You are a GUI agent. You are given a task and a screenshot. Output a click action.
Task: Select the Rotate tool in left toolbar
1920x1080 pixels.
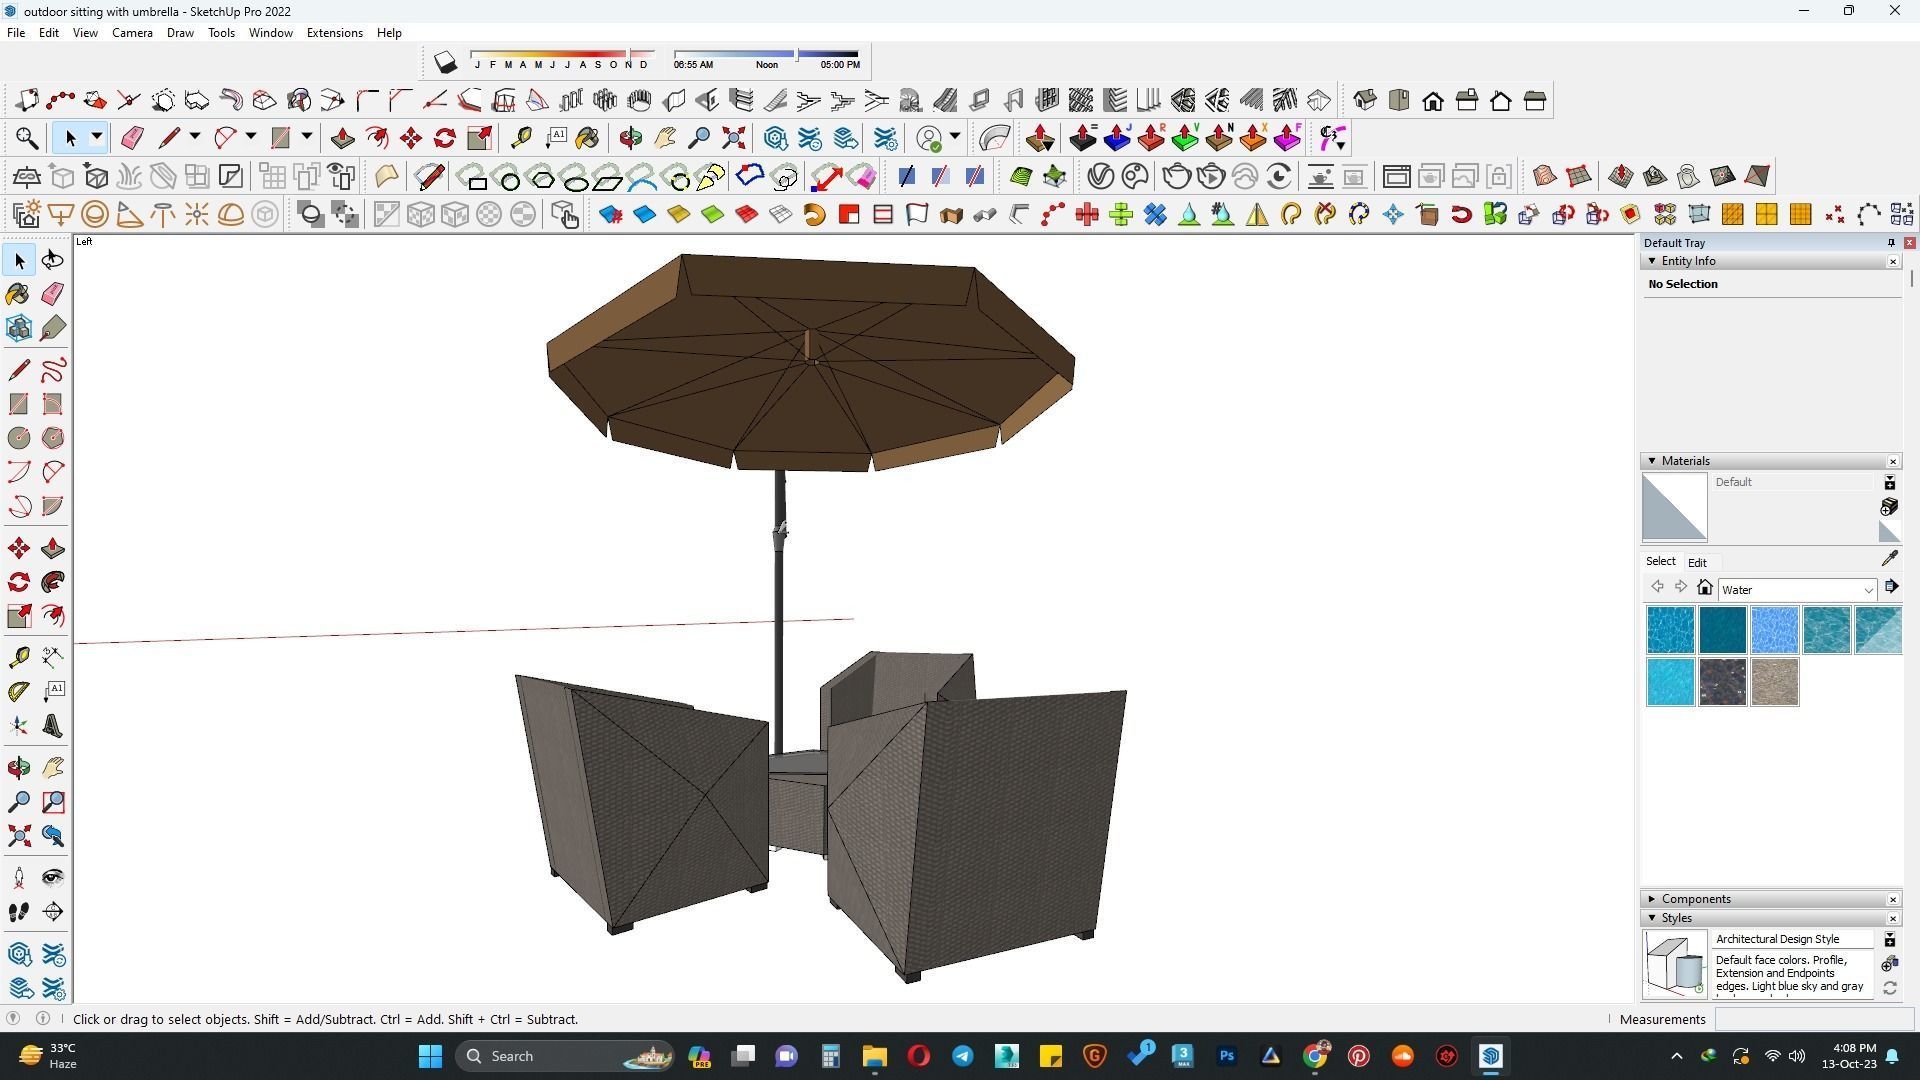pyautogui.click(x=18, y=582)
